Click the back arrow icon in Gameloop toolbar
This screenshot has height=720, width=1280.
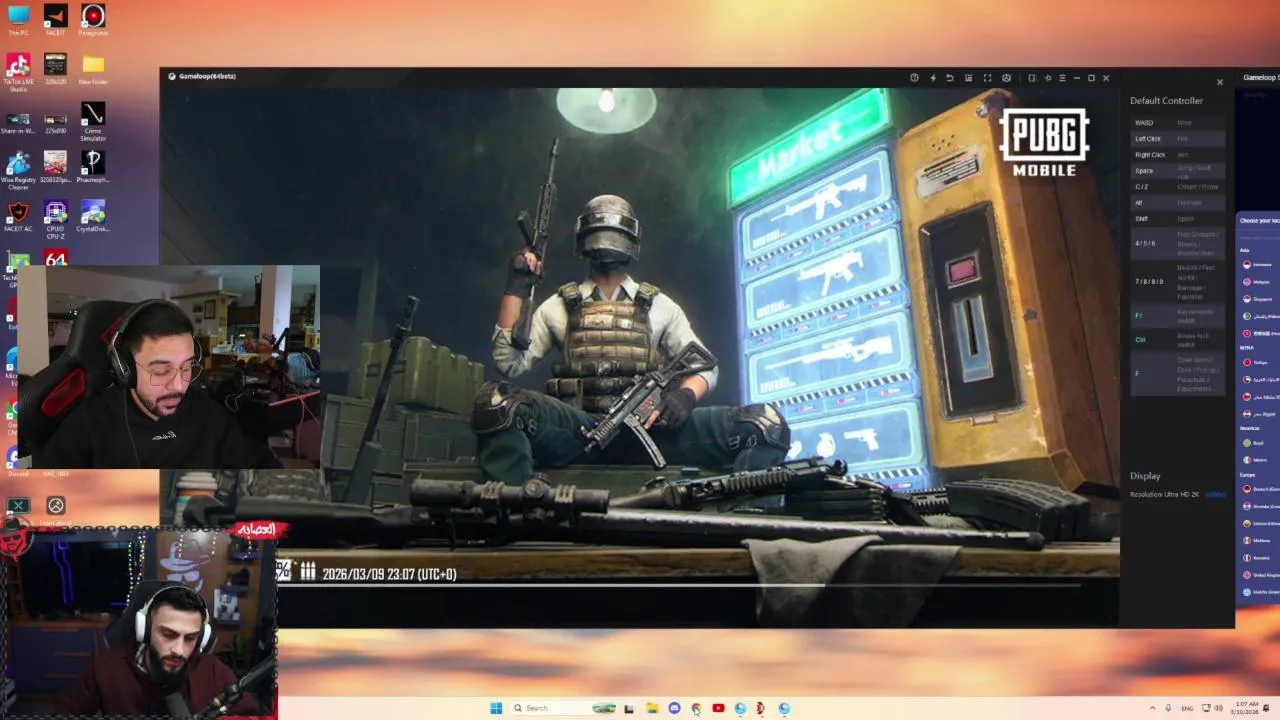(950, 78)
